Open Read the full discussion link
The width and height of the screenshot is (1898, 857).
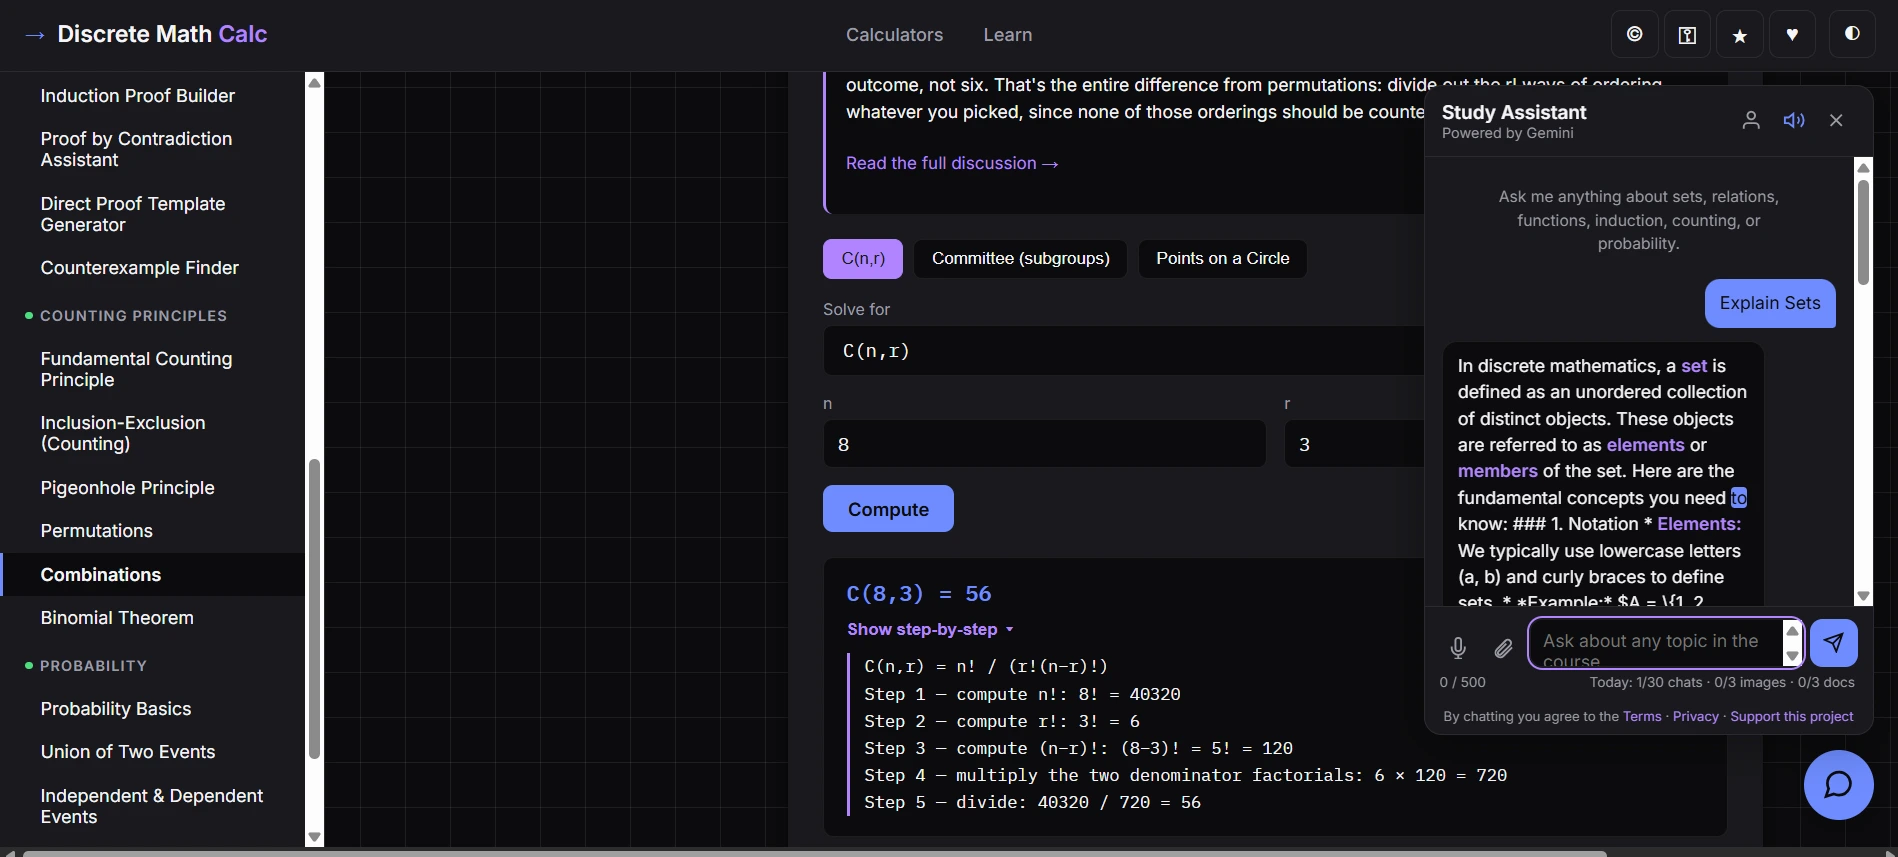pyautogui.click(x=952, y=163)
